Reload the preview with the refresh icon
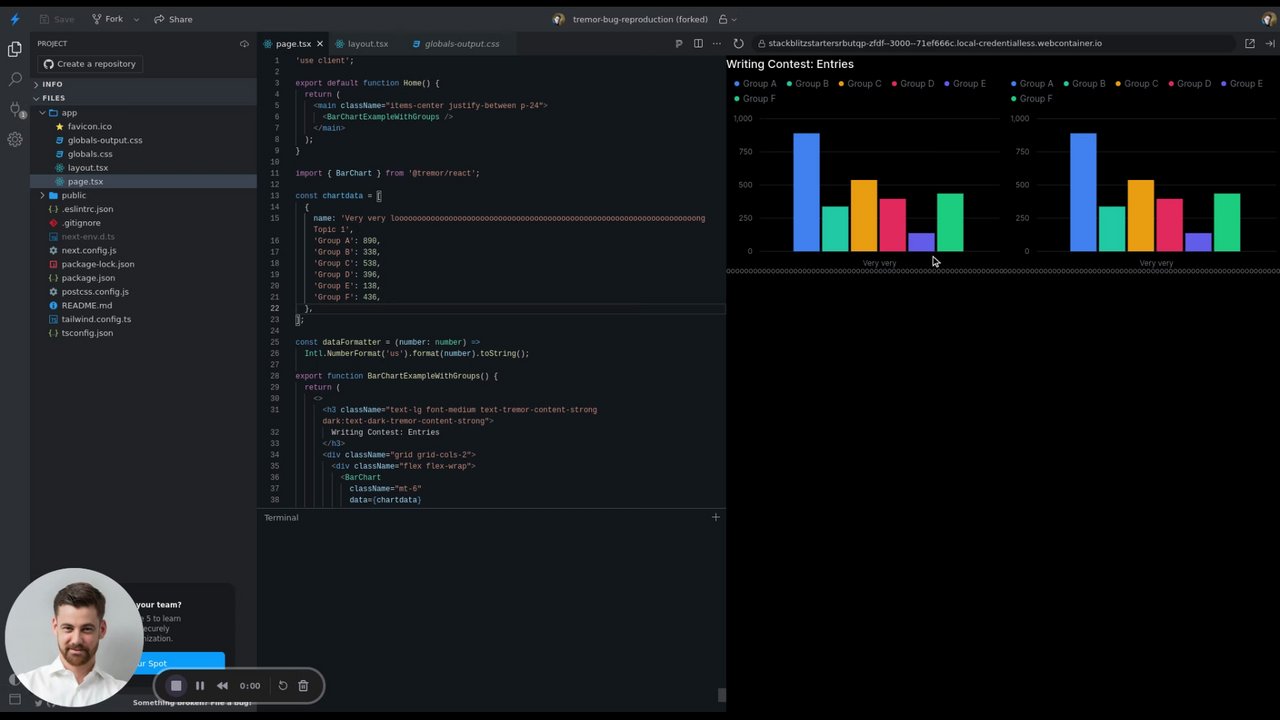The width and height of the screenshot is (1280, 720). point(738,44)
